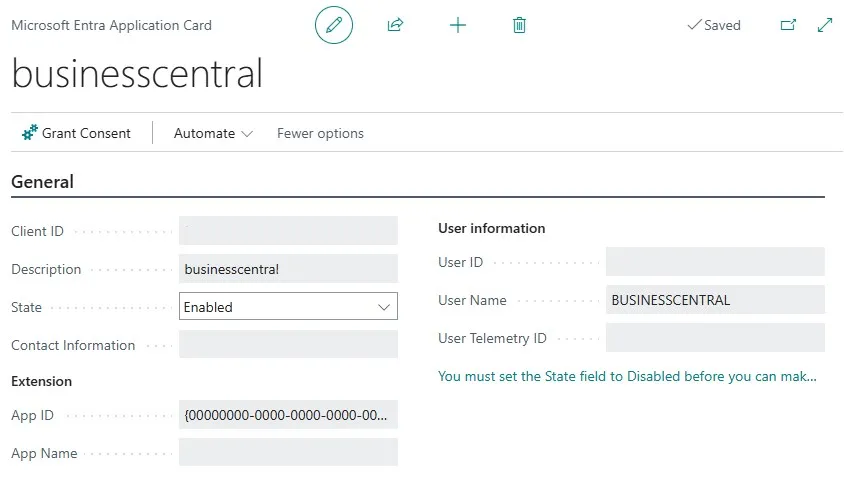The image size is (852, 484).
Task: Click the pencil edit icon
Action: [334, 25]
